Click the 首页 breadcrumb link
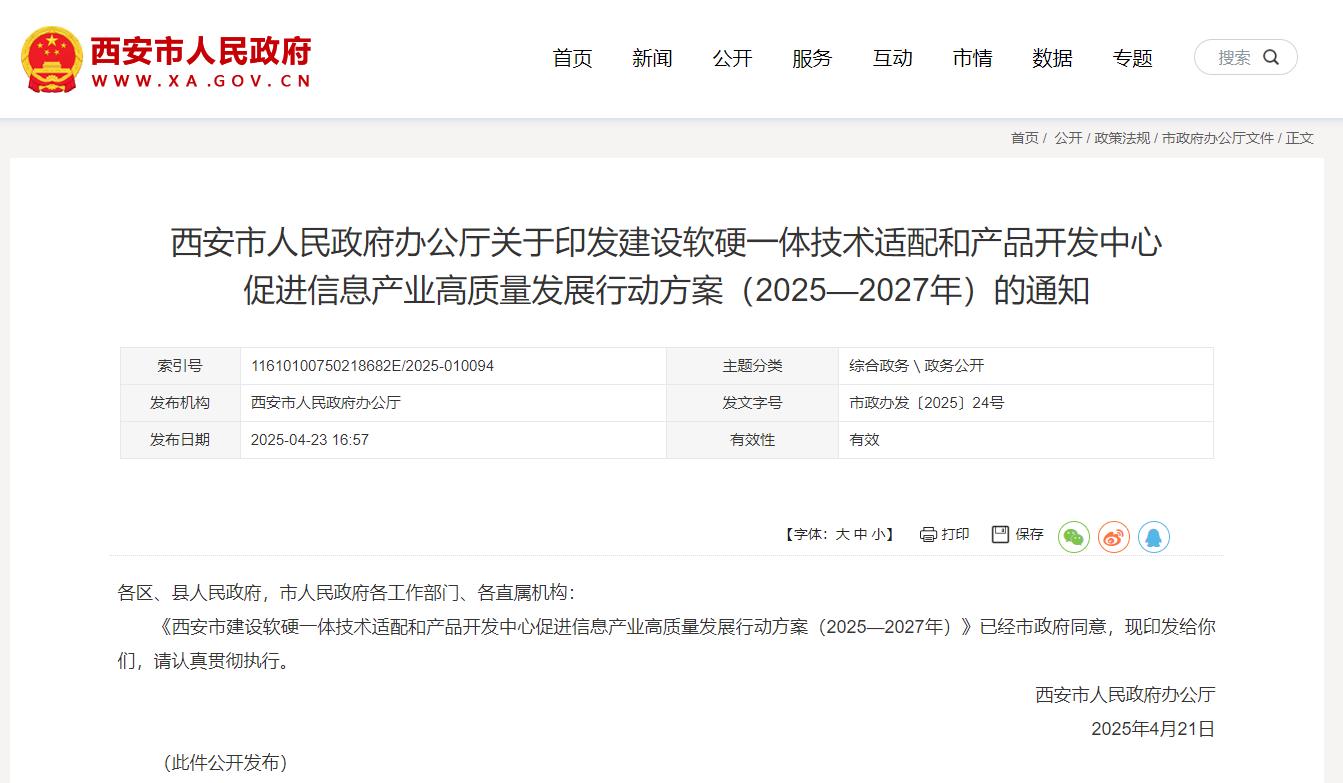1343x783 pixels. [1024, 138]
